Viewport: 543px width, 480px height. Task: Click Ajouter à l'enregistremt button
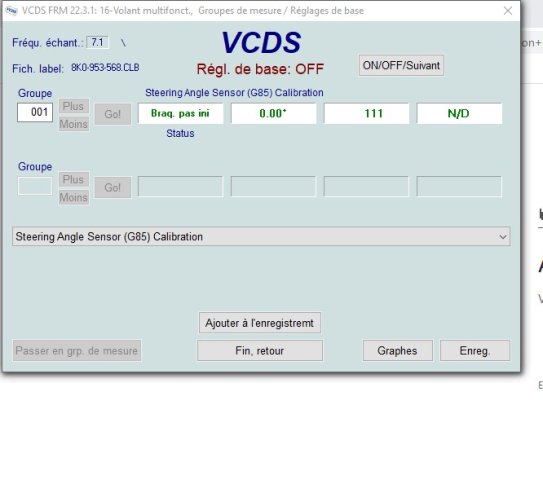tap(259, 323)
